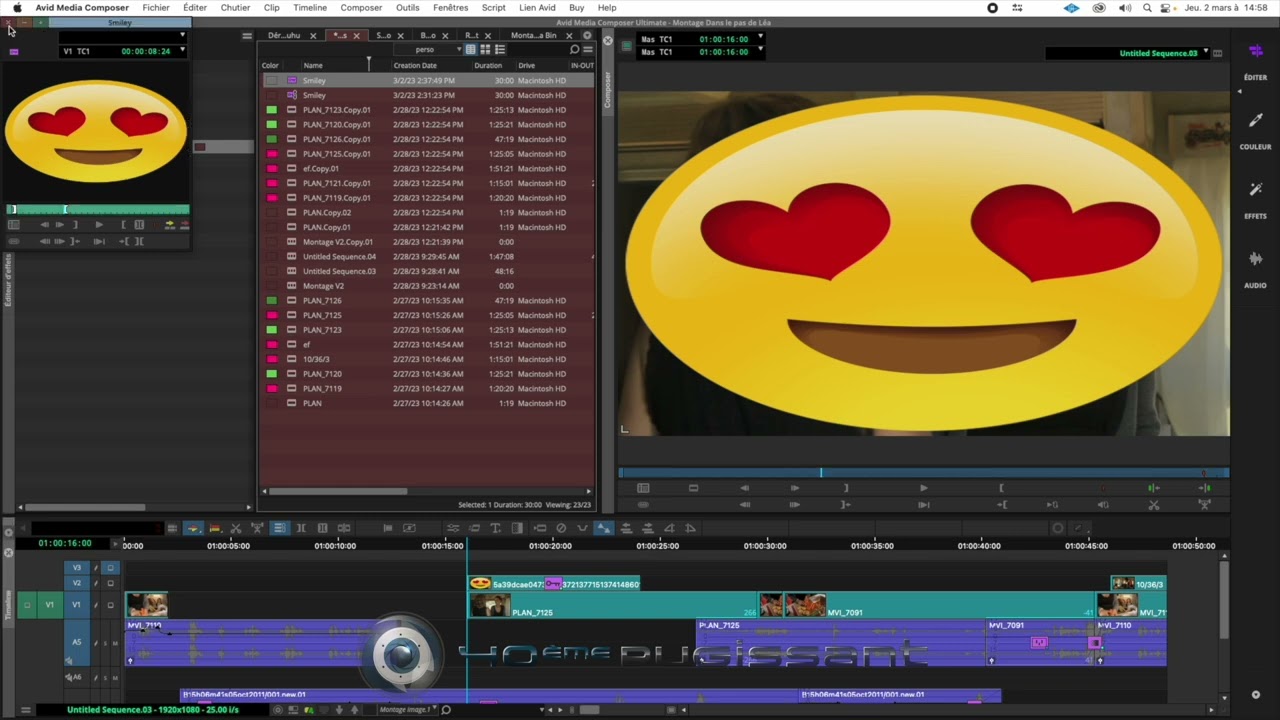Open the Timeline menu
This screenshot has height=720, width=1280.
[x=310, y=7]
